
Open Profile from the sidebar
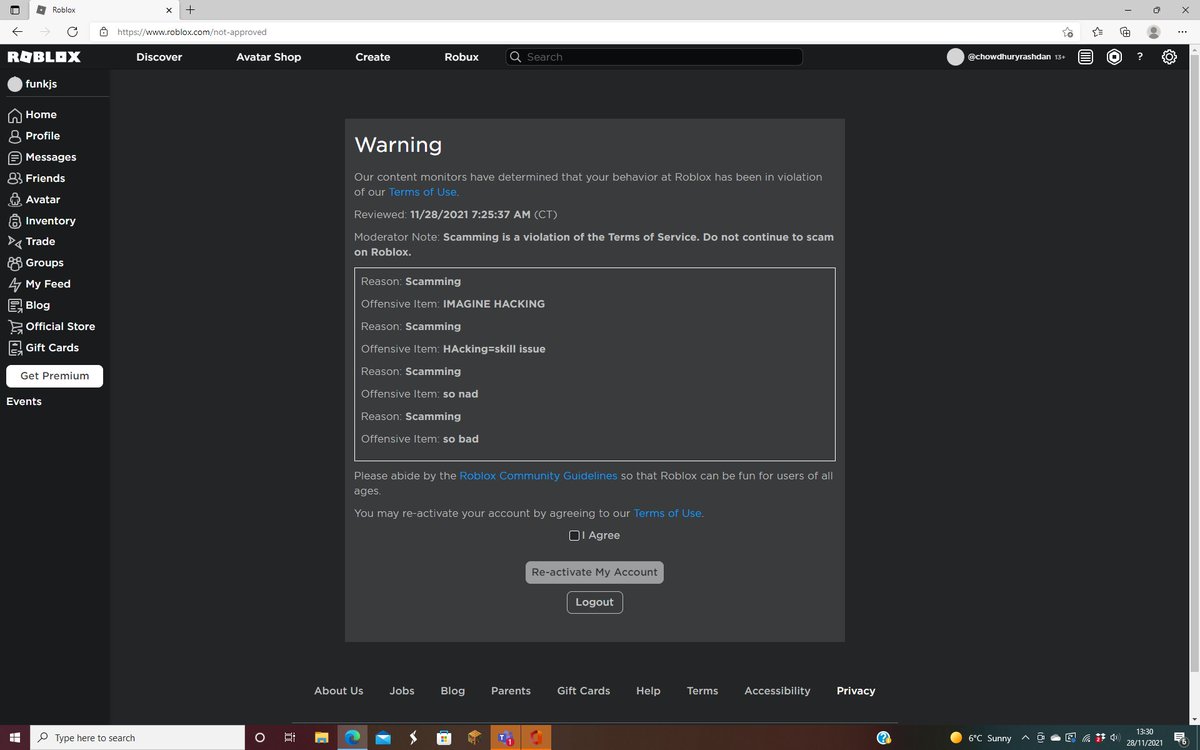[x=34, y=136]
